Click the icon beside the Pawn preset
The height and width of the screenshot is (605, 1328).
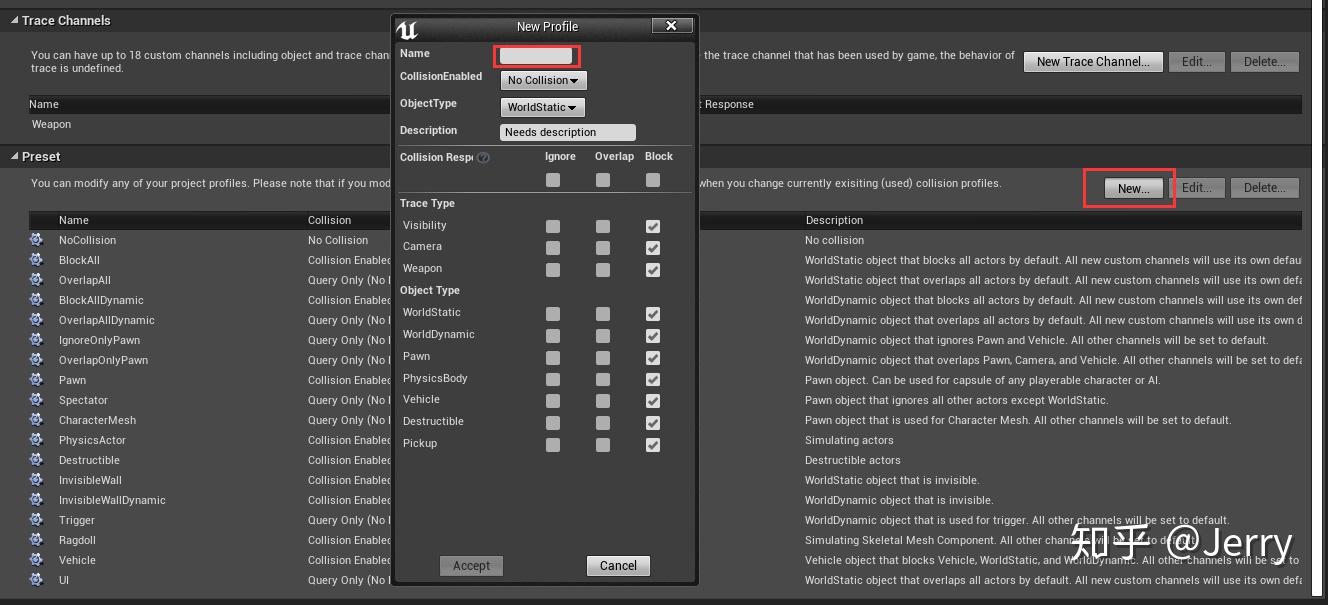pyautogui.click(x=36, y=380)
